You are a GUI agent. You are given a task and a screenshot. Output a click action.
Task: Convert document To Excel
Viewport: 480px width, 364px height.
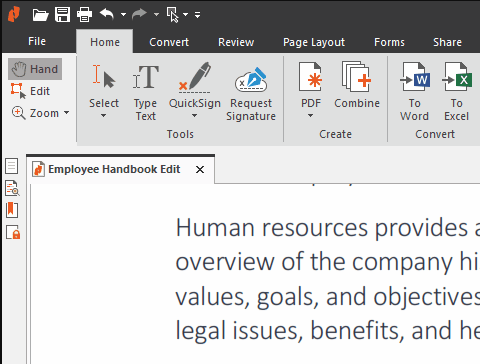pos(457,91)
